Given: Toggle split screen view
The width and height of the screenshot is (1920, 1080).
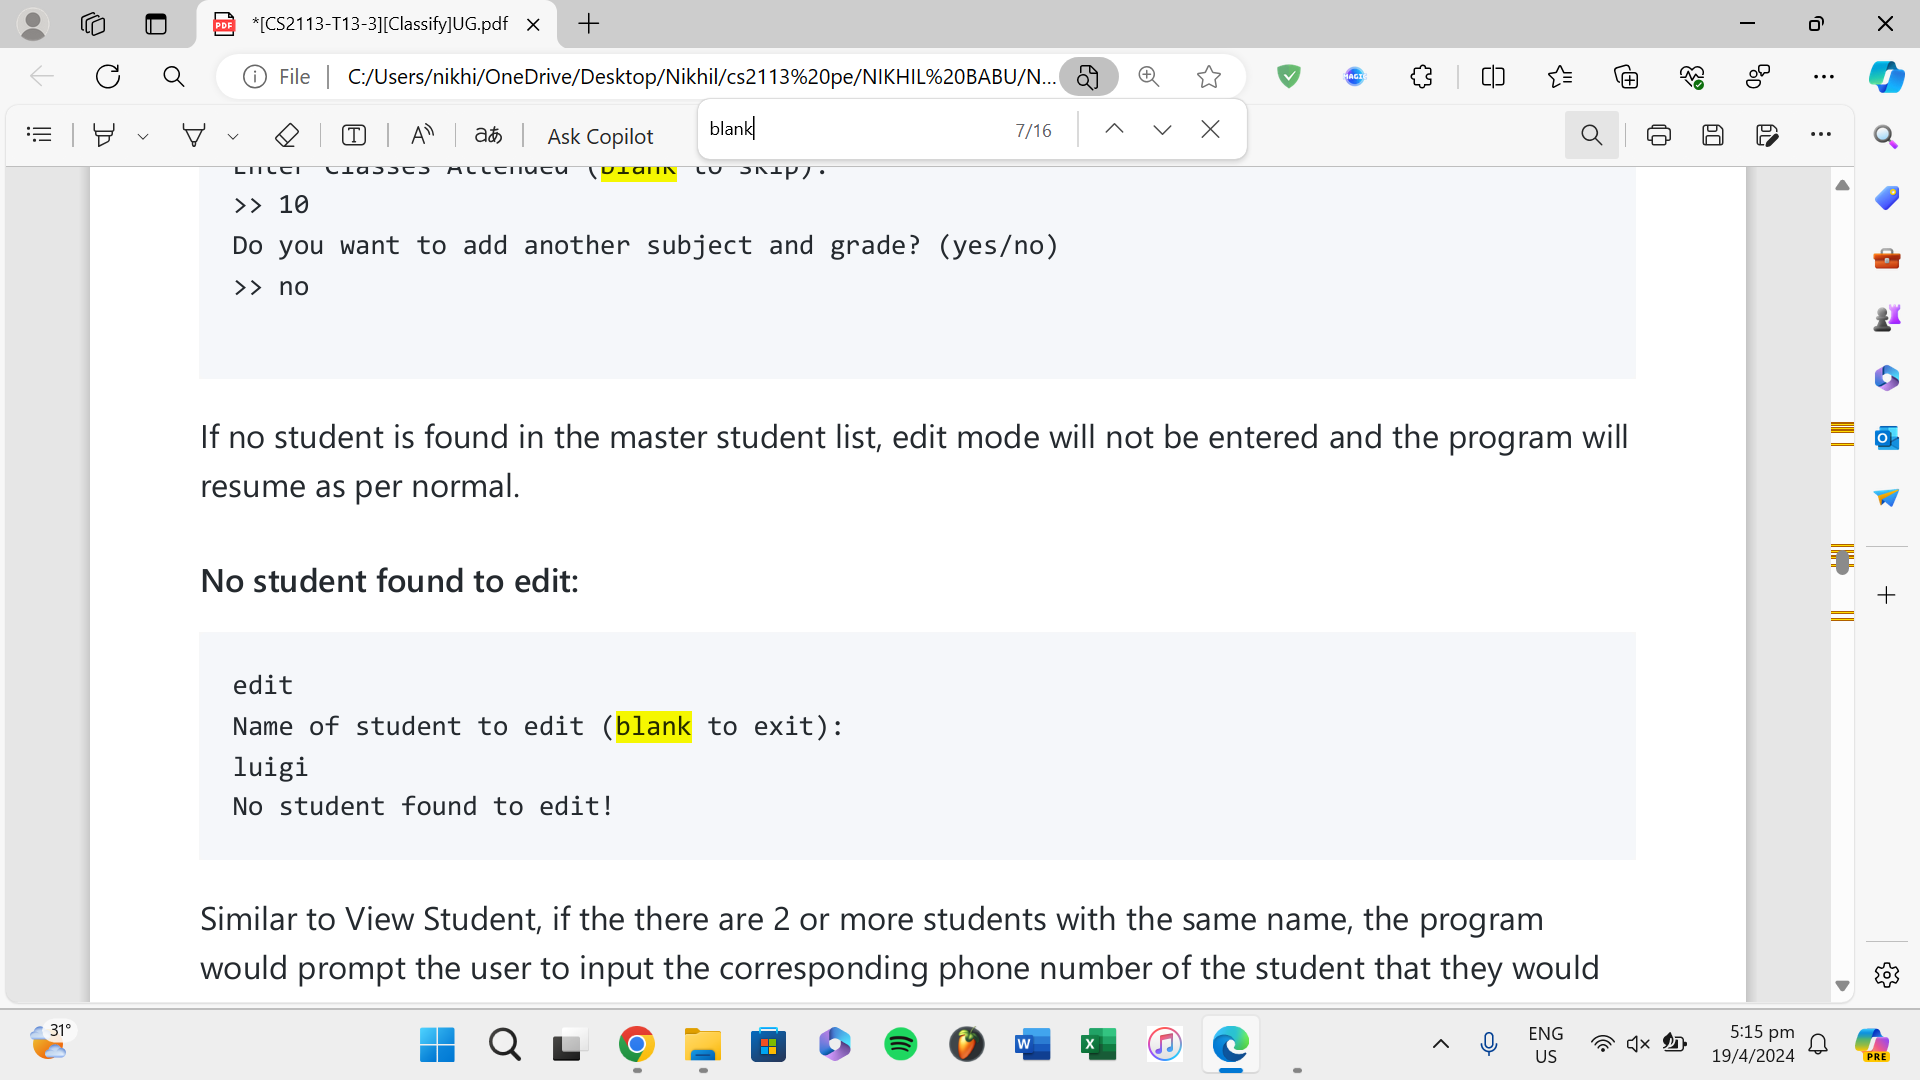Looking at the screenshot, I should tap(1493, 77).
